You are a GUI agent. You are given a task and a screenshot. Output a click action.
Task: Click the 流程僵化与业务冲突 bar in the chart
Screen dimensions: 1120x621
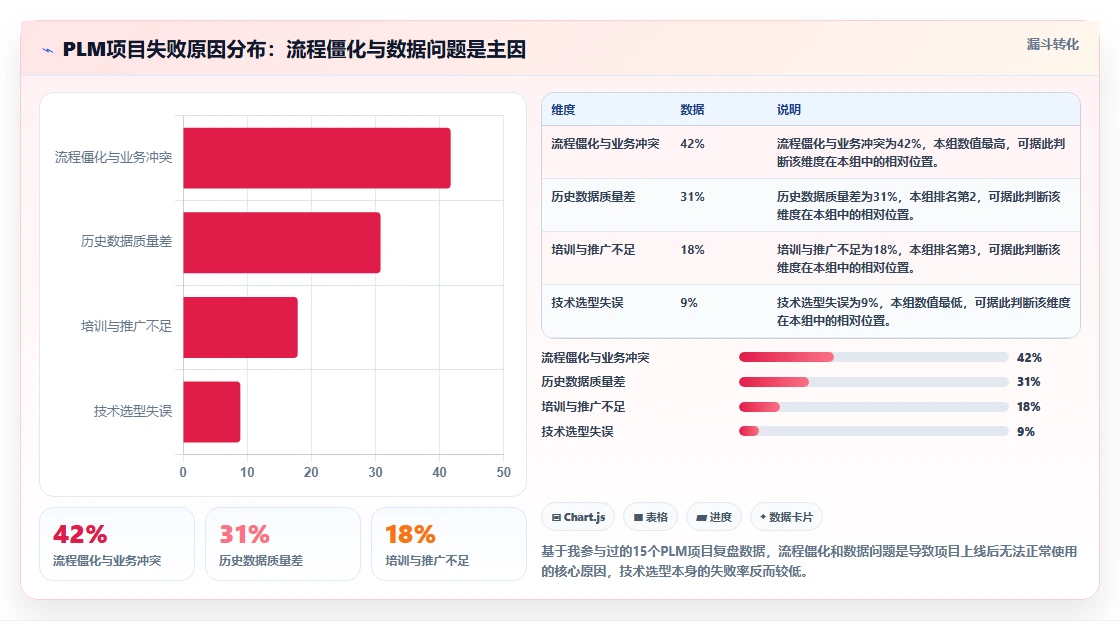click(x=317, y=158)
